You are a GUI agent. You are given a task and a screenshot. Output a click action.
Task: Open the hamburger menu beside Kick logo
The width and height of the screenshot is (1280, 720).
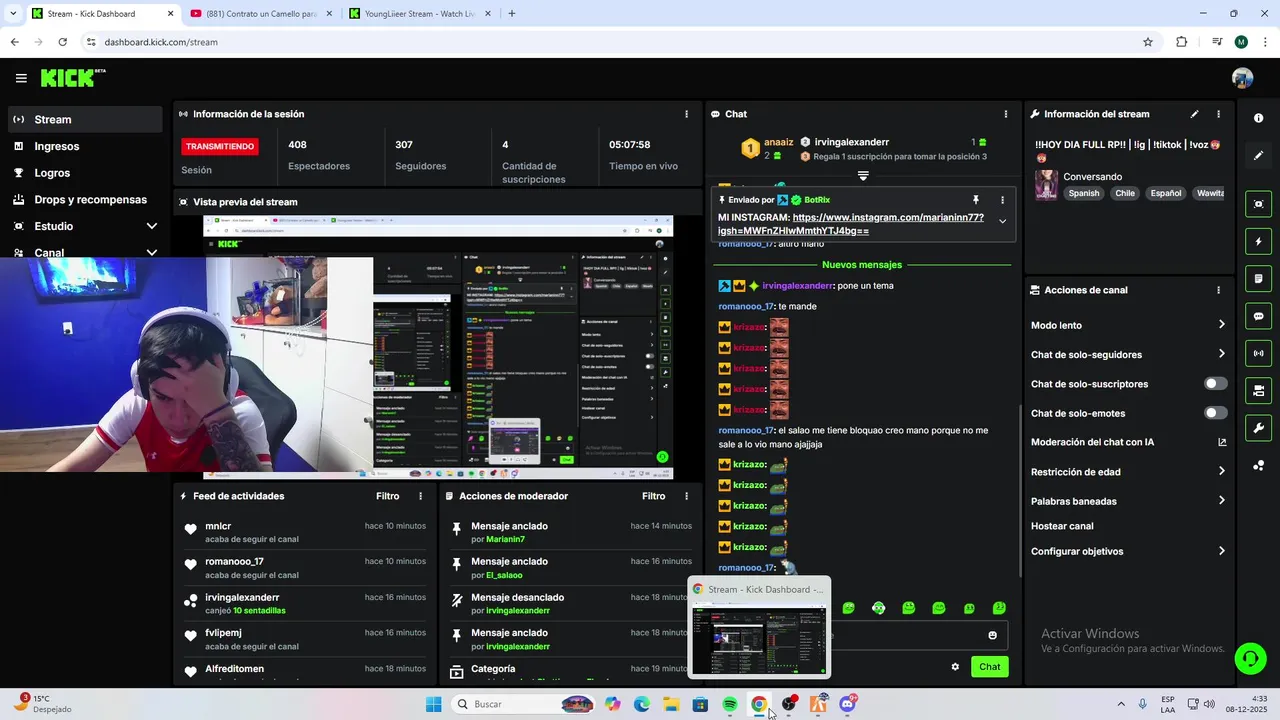21,78
